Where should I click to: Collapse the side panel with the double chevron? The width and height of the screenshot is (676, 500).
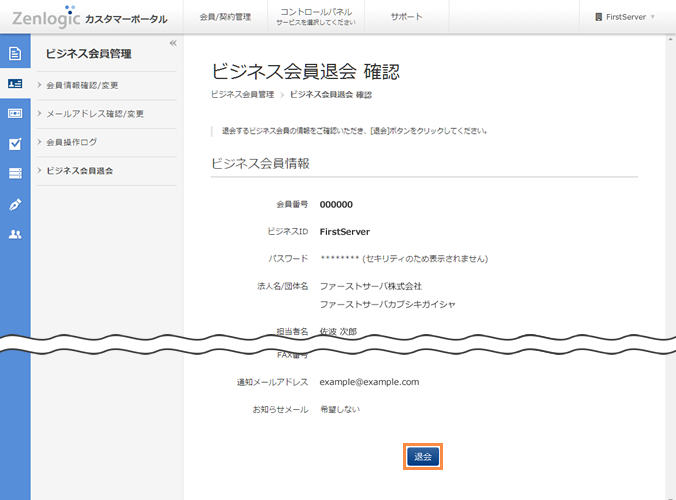tap(173, 43)
